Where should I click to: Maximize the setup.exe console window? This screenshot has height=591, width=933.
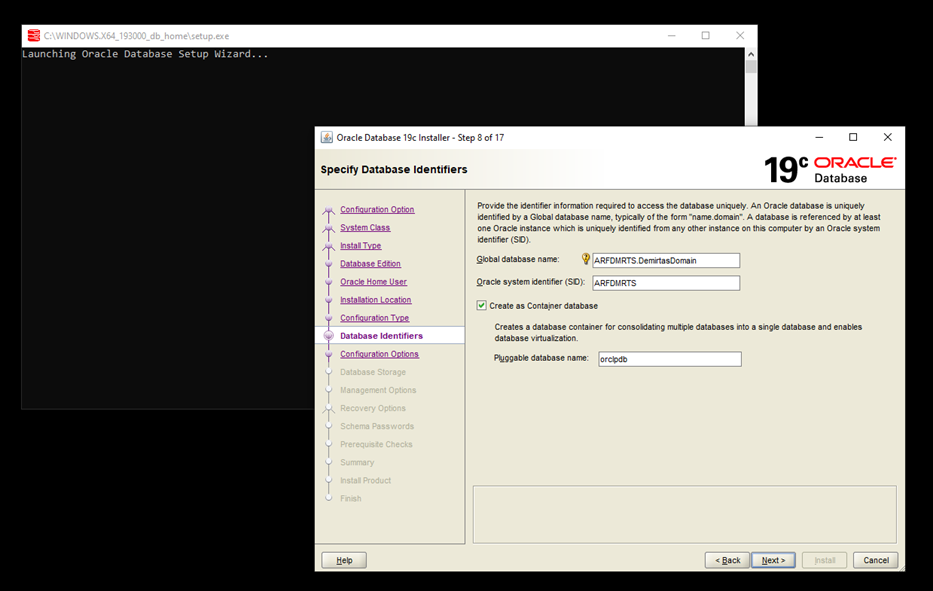(x=706, y=36)
